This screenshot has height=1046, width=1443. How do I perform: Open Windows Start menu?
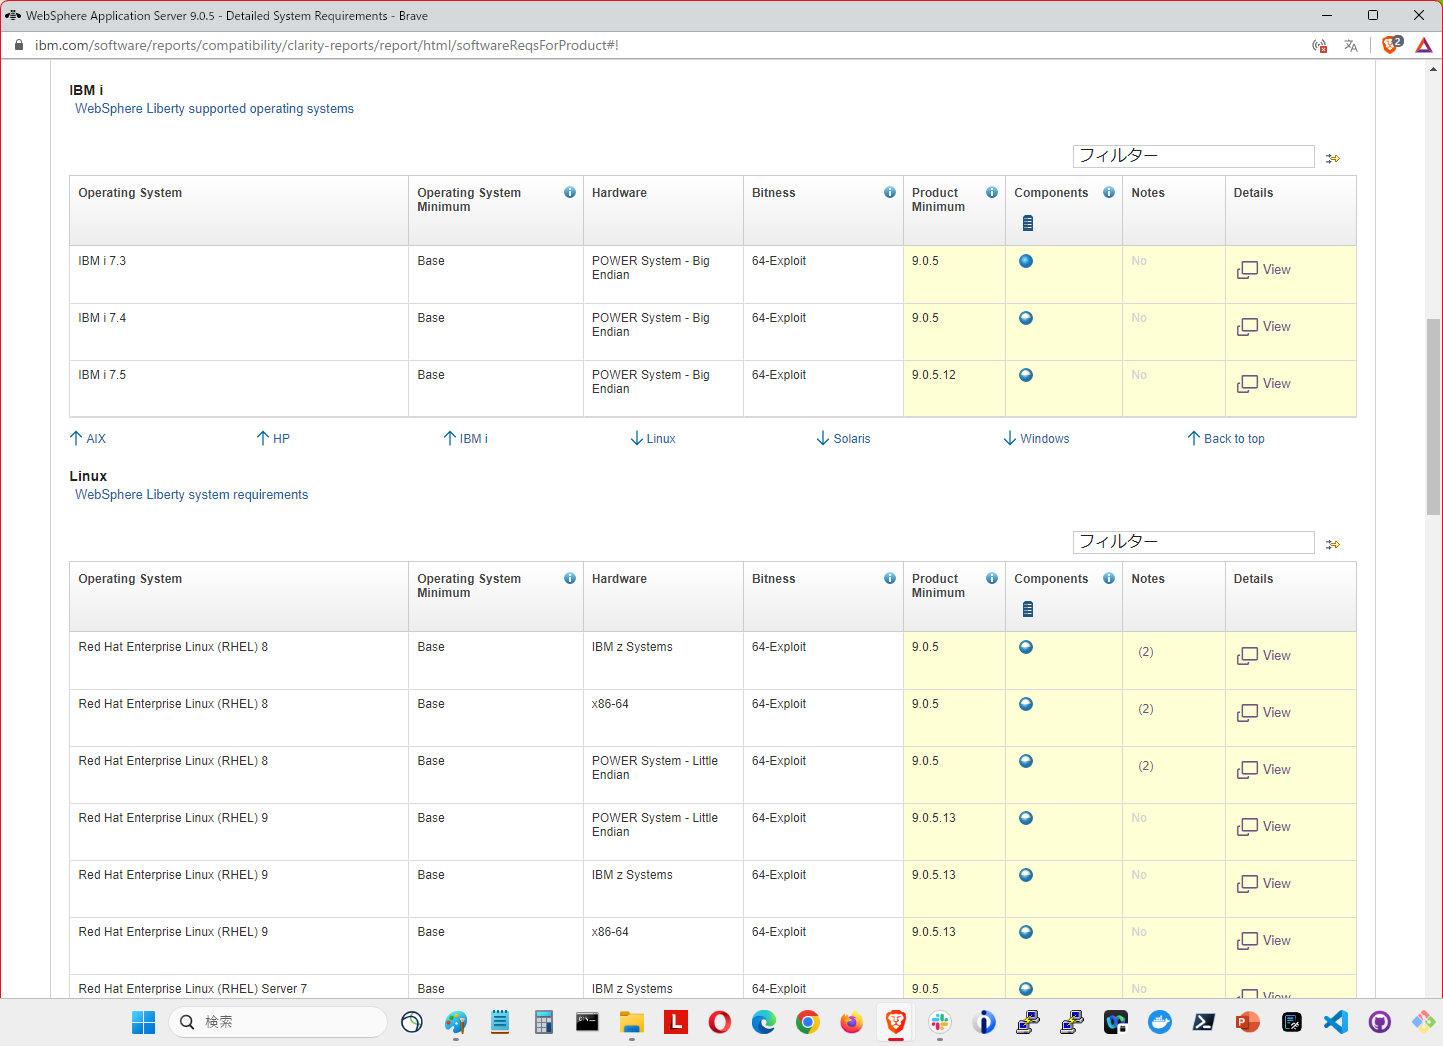(x=144, y=1022)
